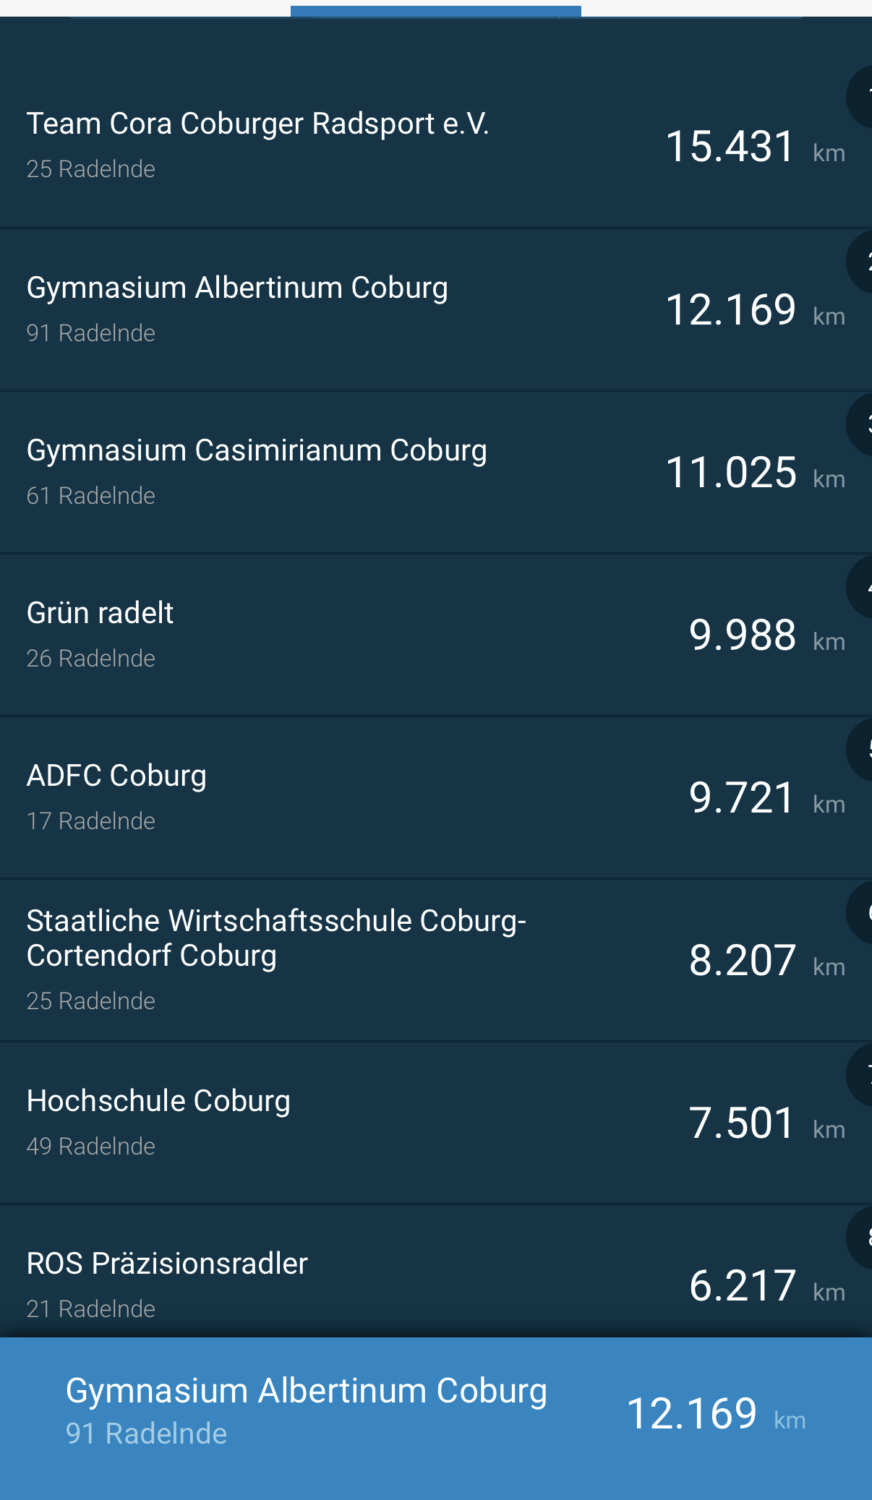Click the 6.217 km distance value
The image size is (872, 1500).
coord(742,1286)
